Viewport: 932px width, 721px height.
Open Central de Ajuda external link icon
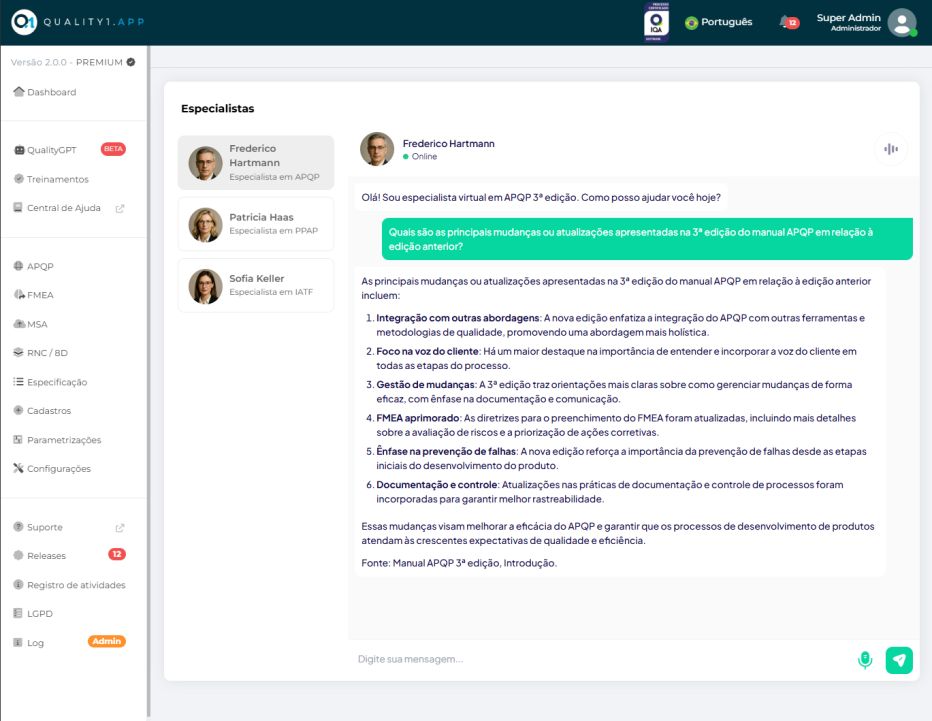point(119,208)
